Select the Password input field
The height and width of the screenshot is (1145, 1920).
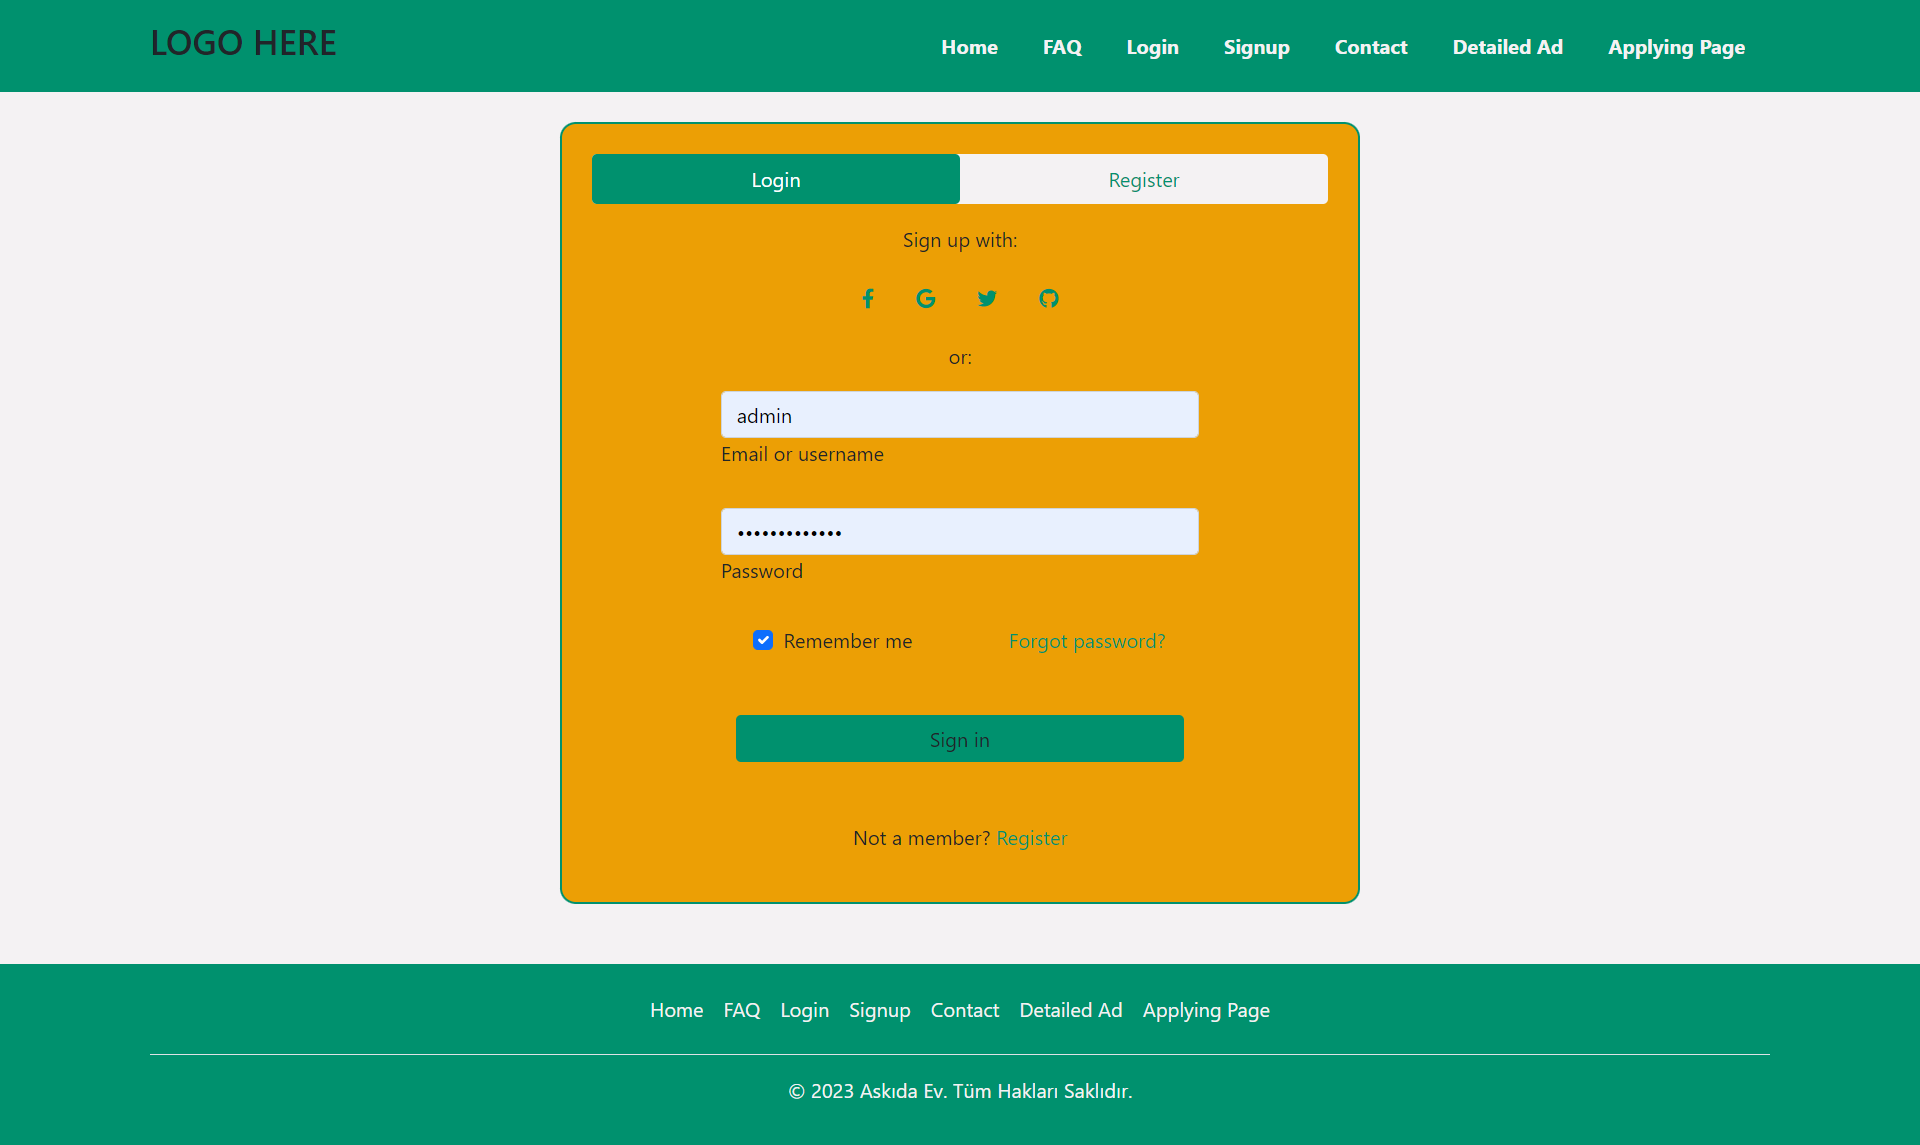pos(959,531)
